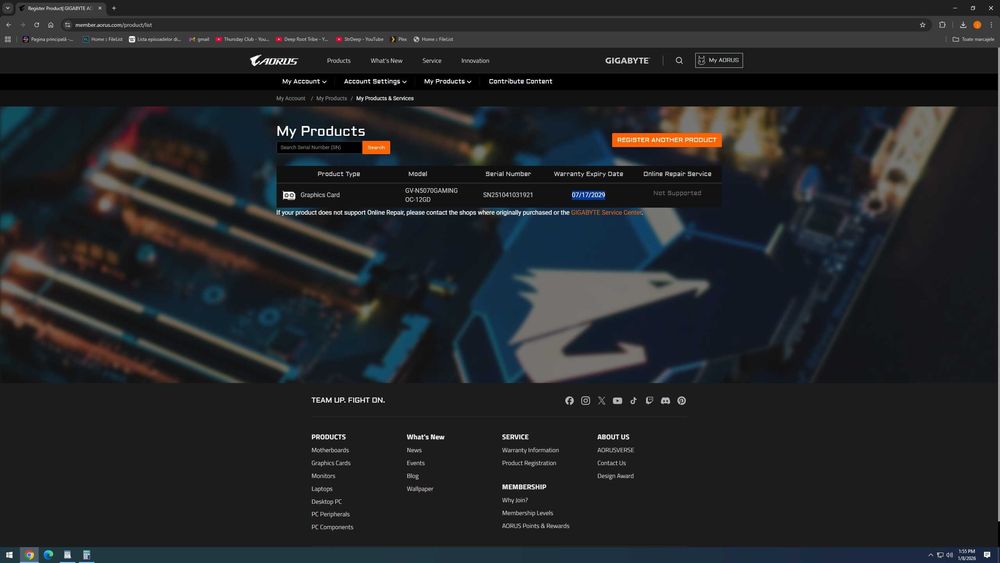
Task: Click the browser address bar URL
Action: click(114, 25)
